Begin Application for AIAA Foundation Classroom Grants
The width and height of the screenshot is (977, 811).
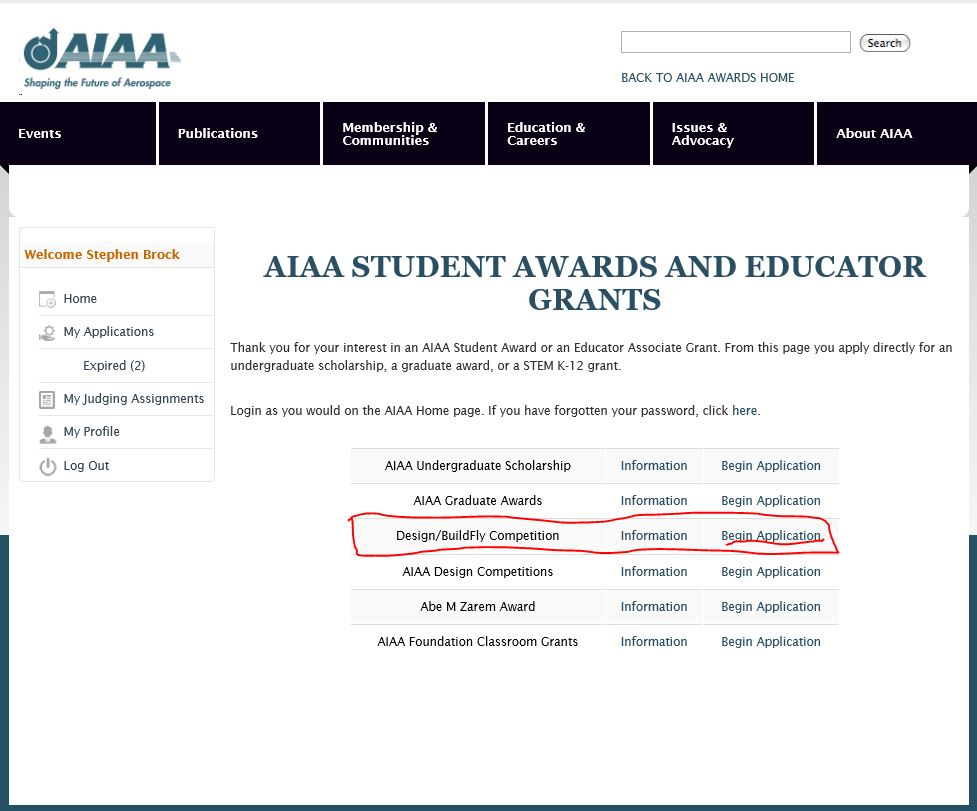pyautogui.click(x=771, y=641)
